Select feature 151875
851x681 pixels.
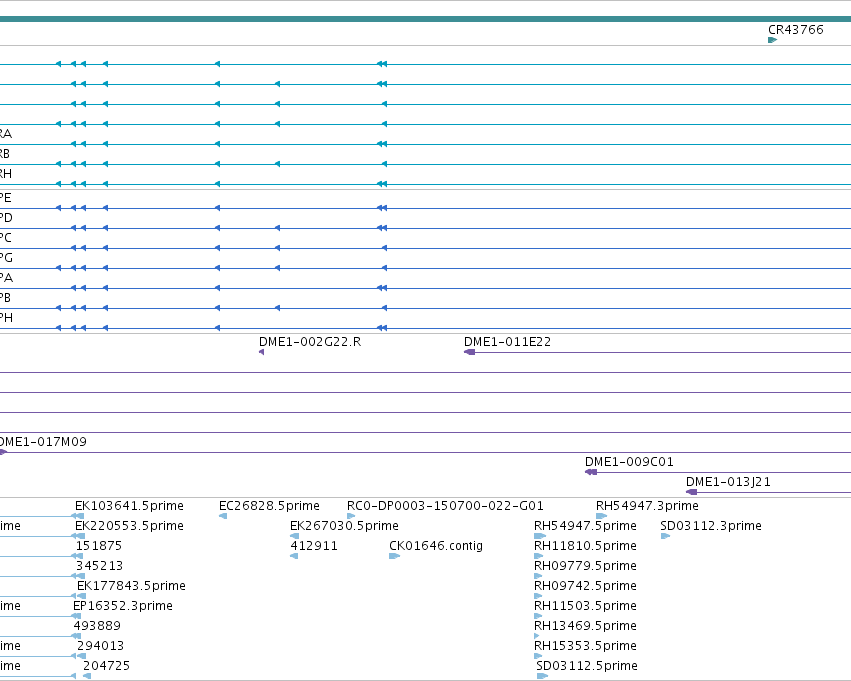click(99, 546)
